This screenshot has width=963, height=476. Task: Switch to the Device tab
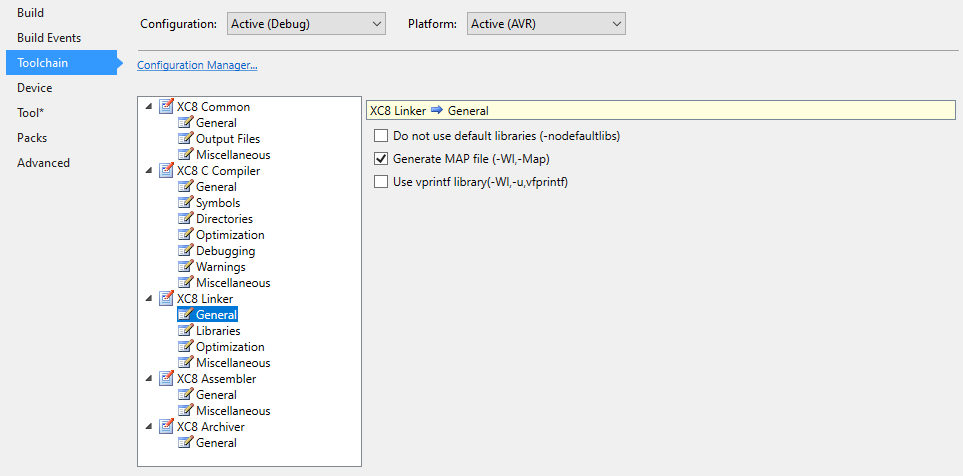(34, 88)
